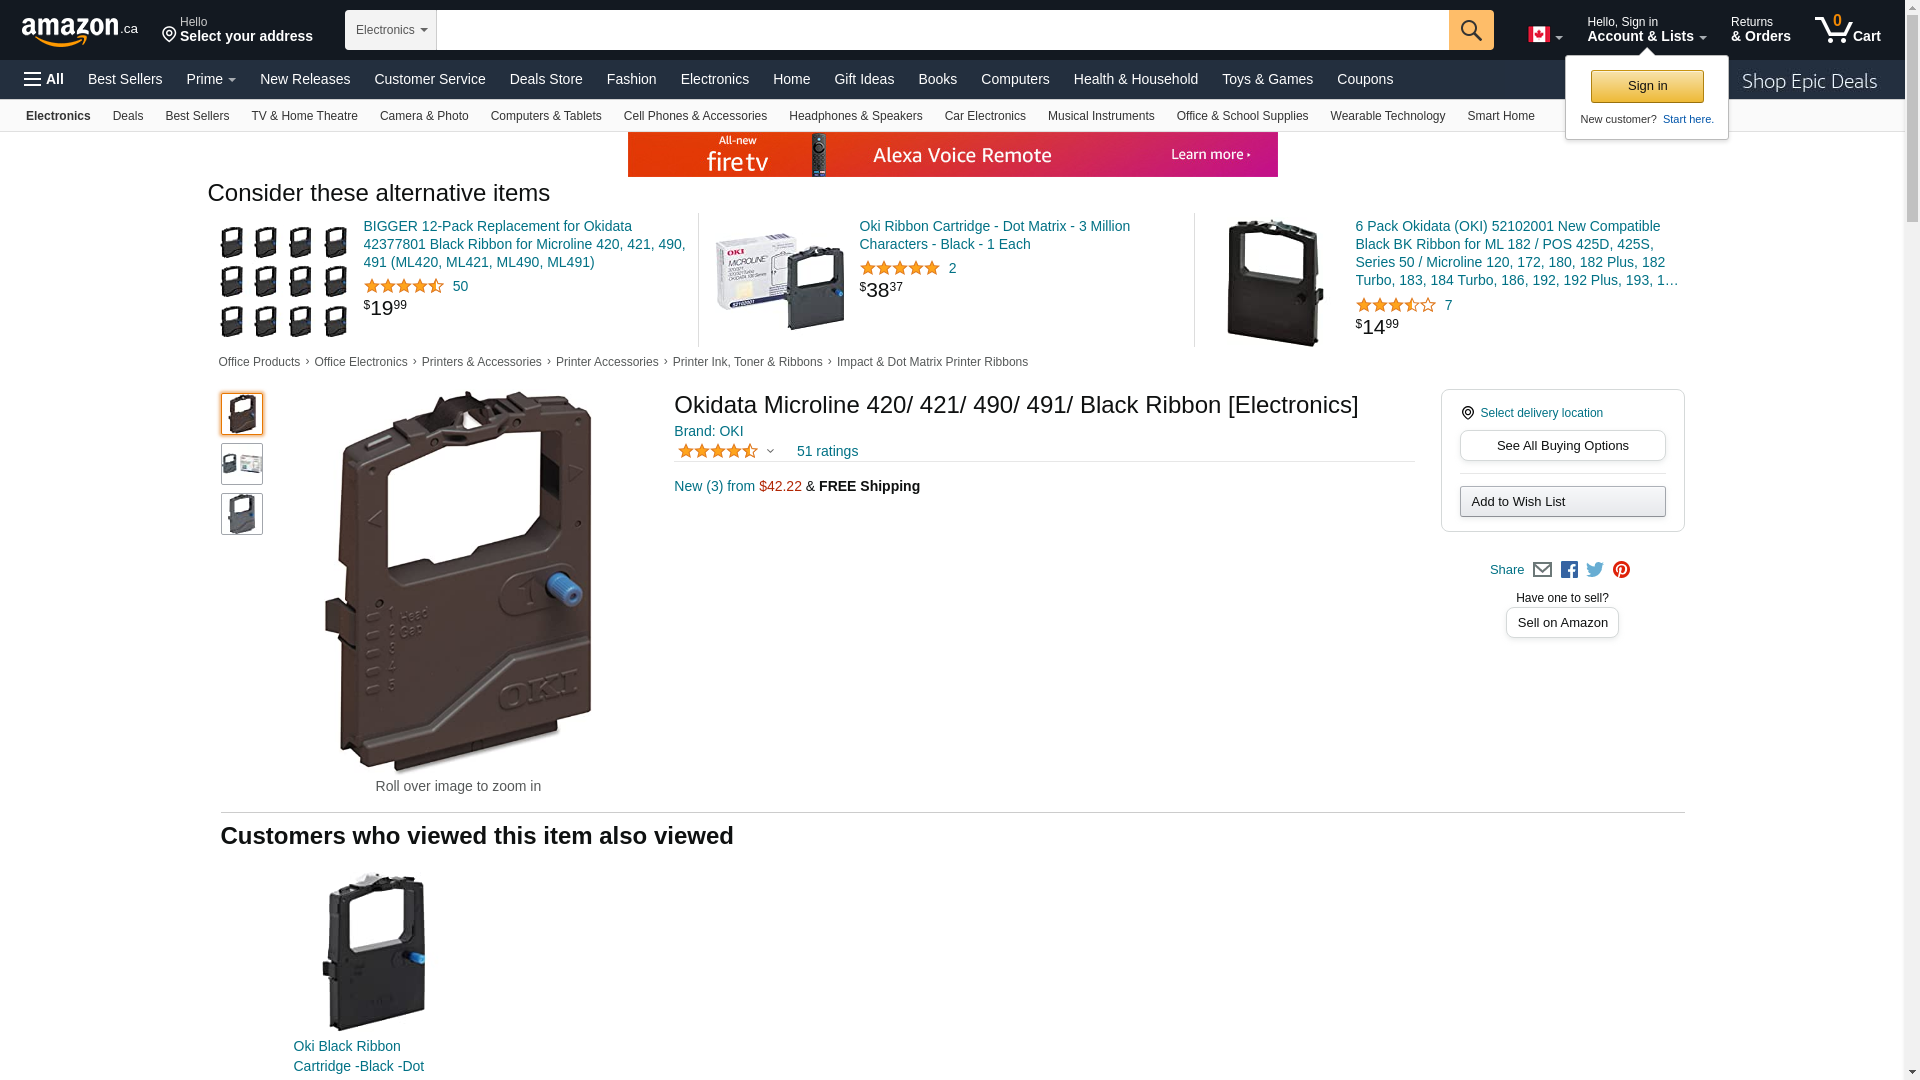Viewport: 1920px width, 1080px height.
Task: Click See All Buying Options button
Action: point(1562,446)
